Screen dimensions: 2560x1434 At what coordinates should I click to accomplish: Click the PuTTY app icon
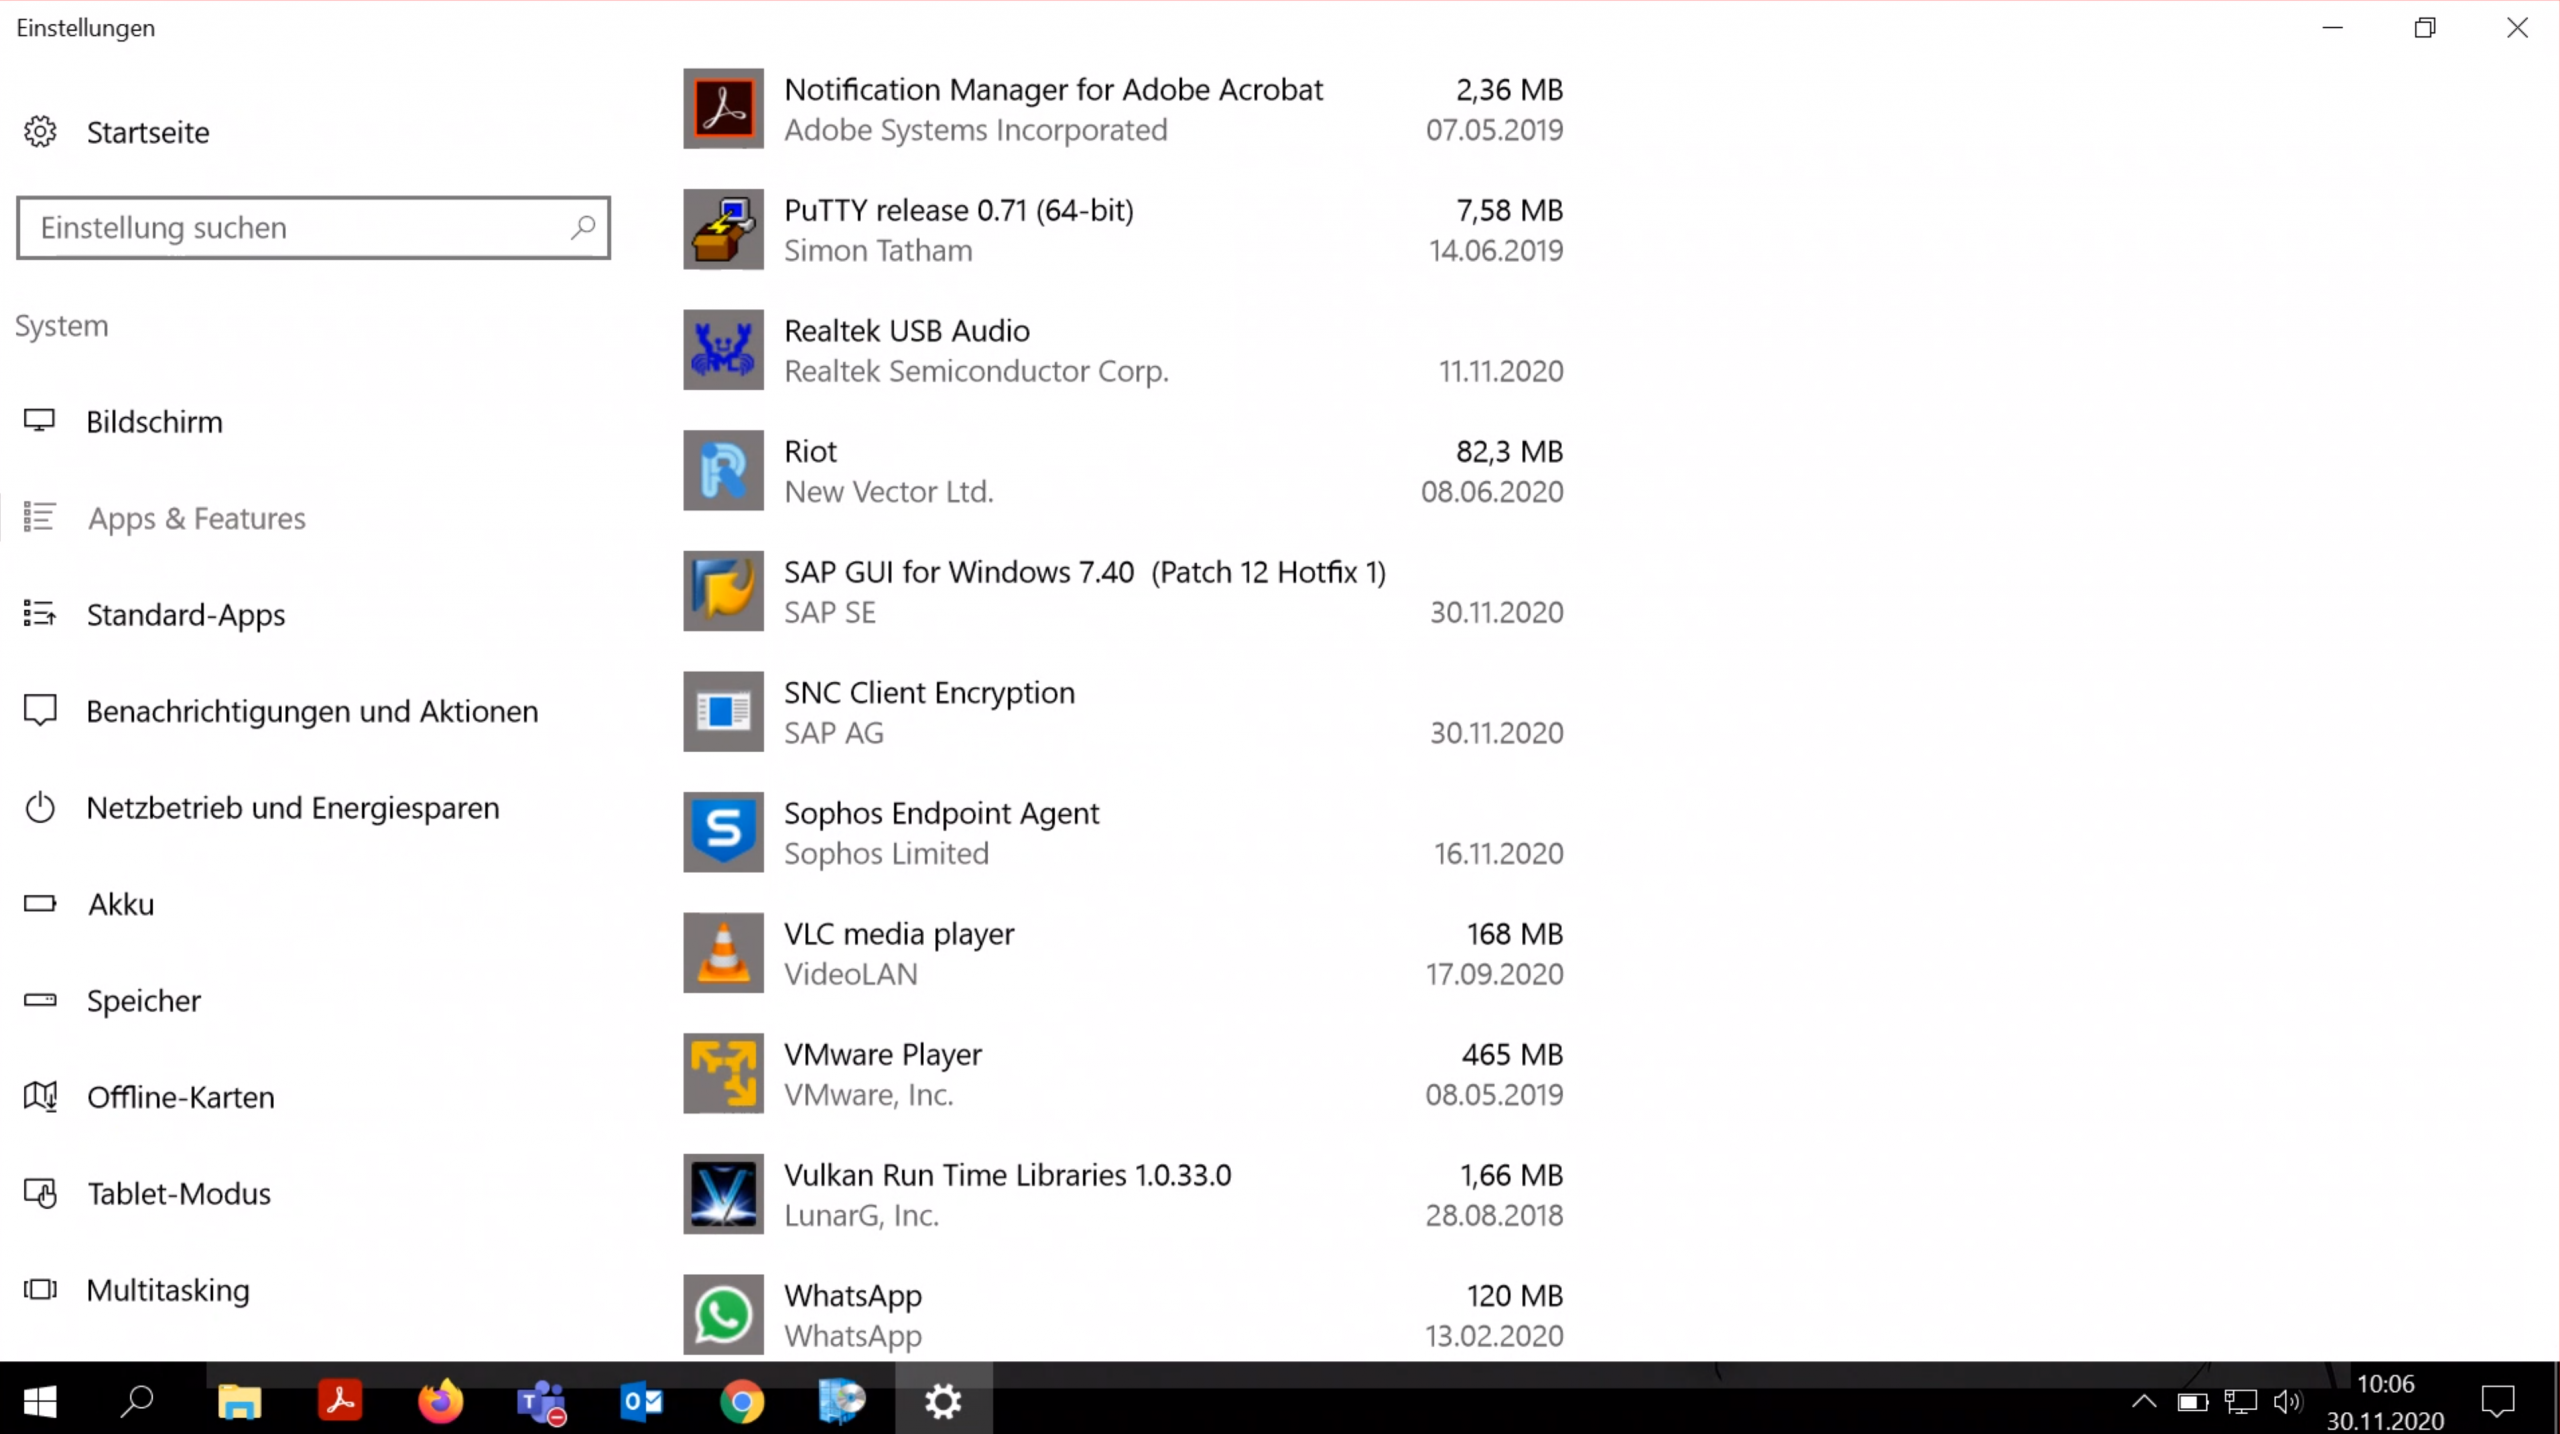click(x=723, y=229)
